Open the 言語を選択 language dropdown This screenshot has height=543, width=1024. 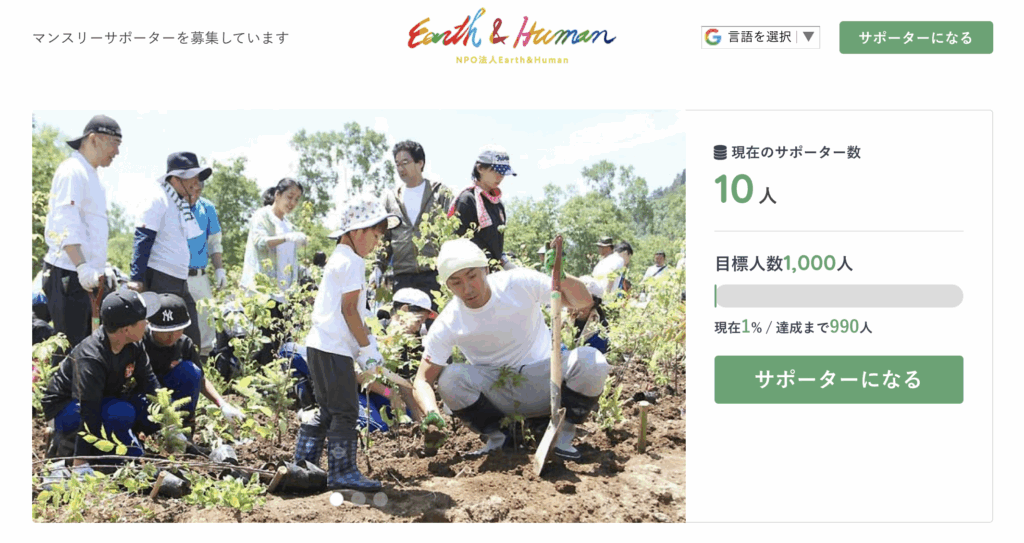[x=760, y=37]
